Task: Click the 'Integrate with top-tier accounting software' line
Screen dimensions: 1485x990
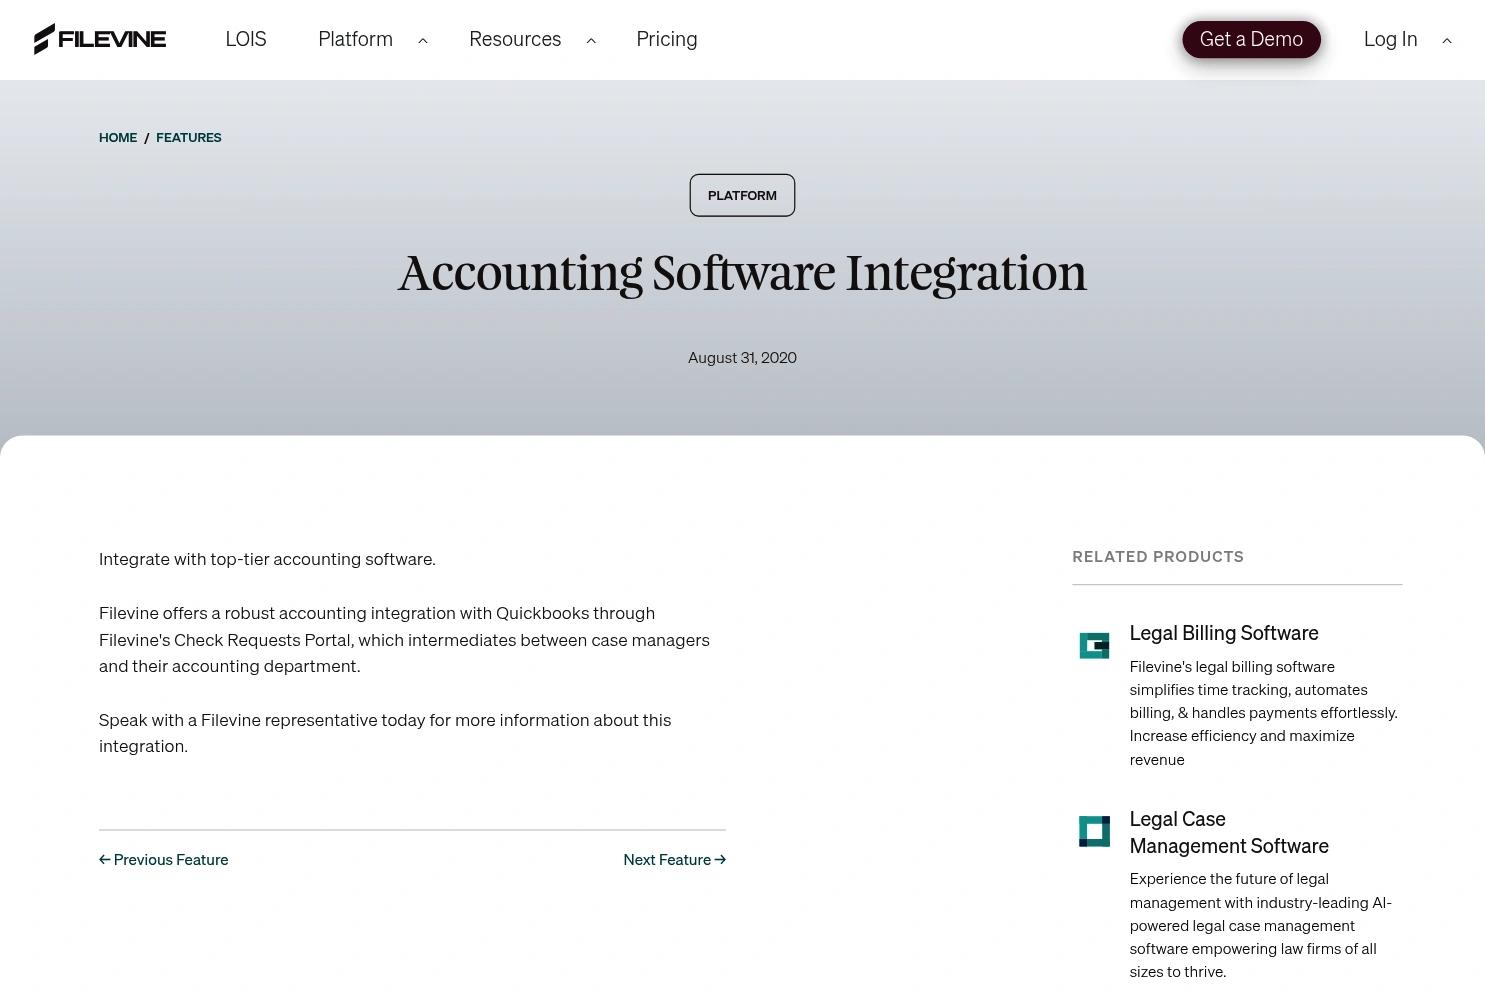Action: click(x=267, y=559)
